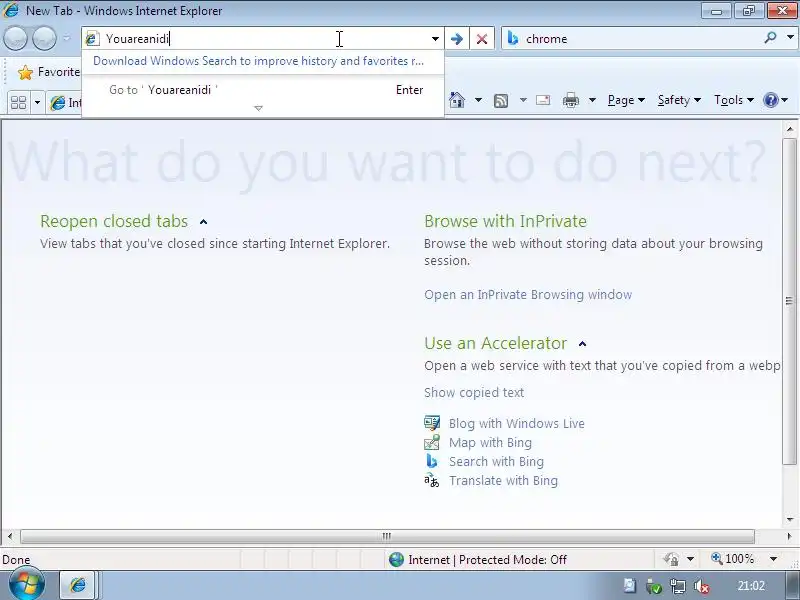Open the Tools menu
This screenshot has height=600, width=800.
[x=734, y=100]
